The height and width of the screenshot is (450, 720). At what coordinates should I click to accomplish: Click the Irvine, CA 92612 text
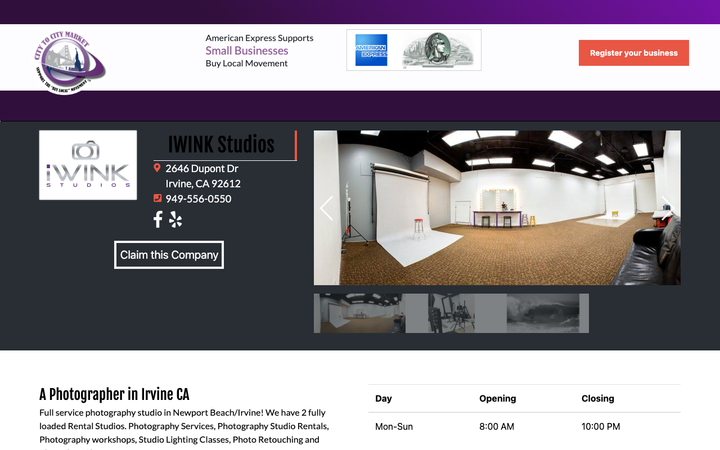203,184
